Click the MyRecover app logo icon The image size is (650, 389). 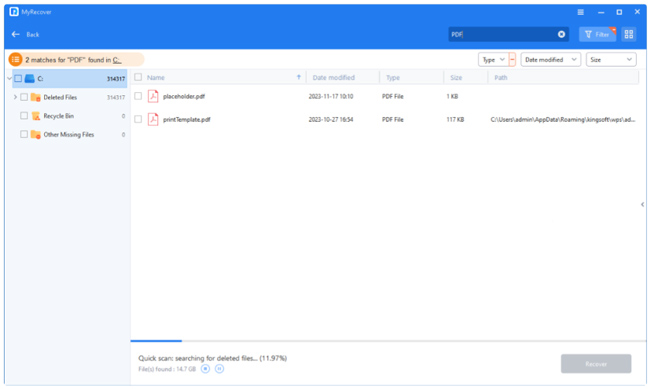[14, 12]
